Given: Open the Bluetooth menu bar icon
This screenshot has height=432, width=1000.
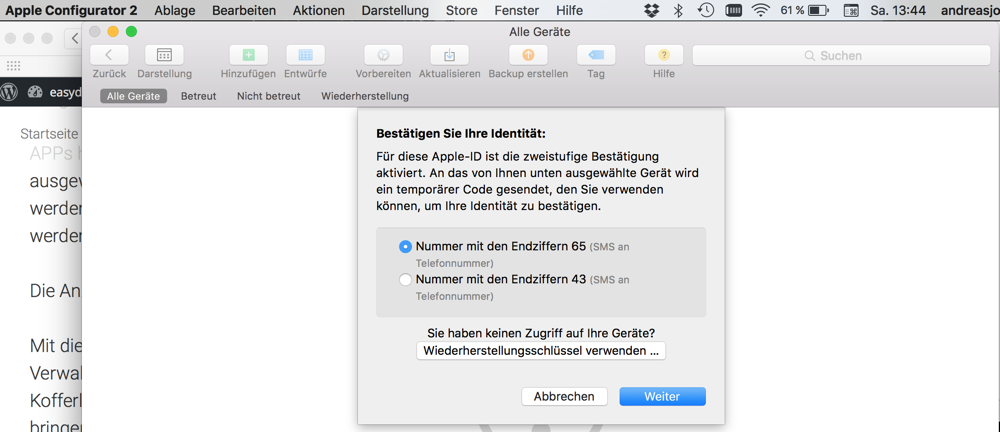Looking at the screenshot, I should click(679, 10).
